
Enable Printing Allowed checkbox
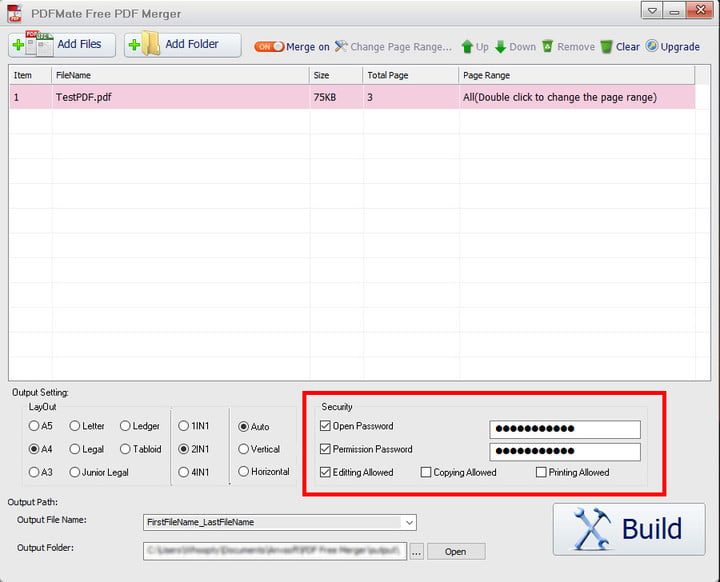pos(541,472)
